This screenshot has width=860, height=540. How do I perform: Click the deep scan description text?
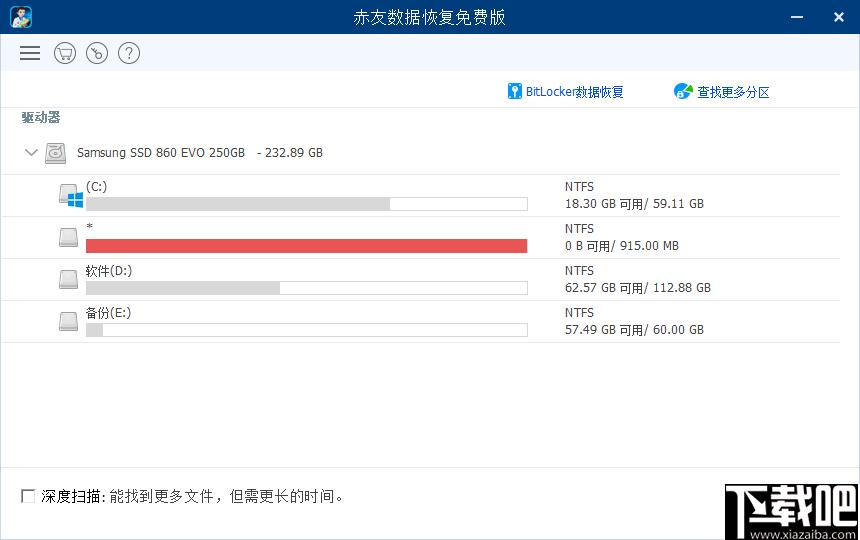click(x=227, y=497)
